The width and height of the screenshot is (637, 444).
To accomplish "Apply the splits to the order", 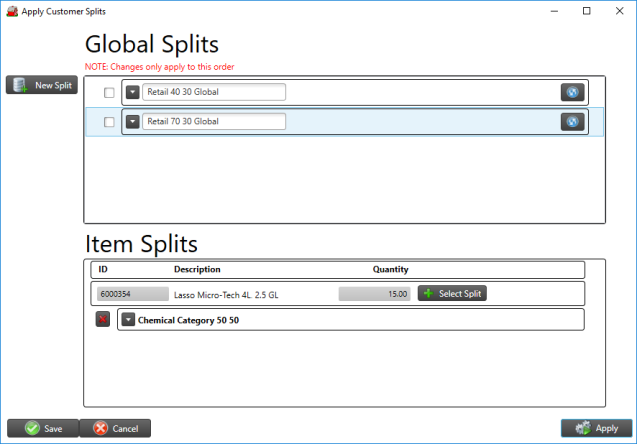I will click(597, 428).
